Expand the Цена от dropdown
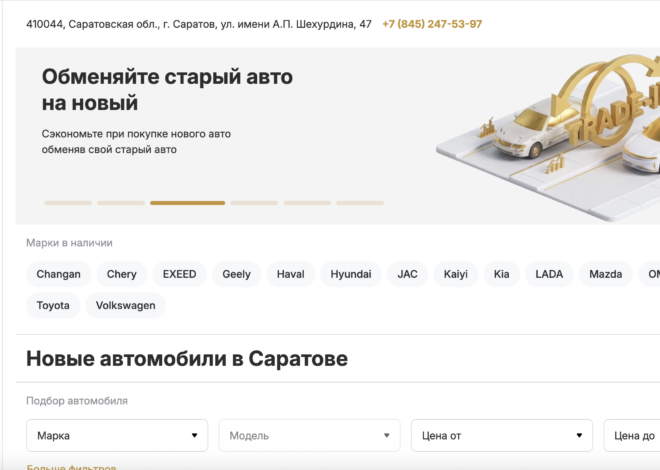Viewport: 660px width, 470px height. (x=502, y=435)
